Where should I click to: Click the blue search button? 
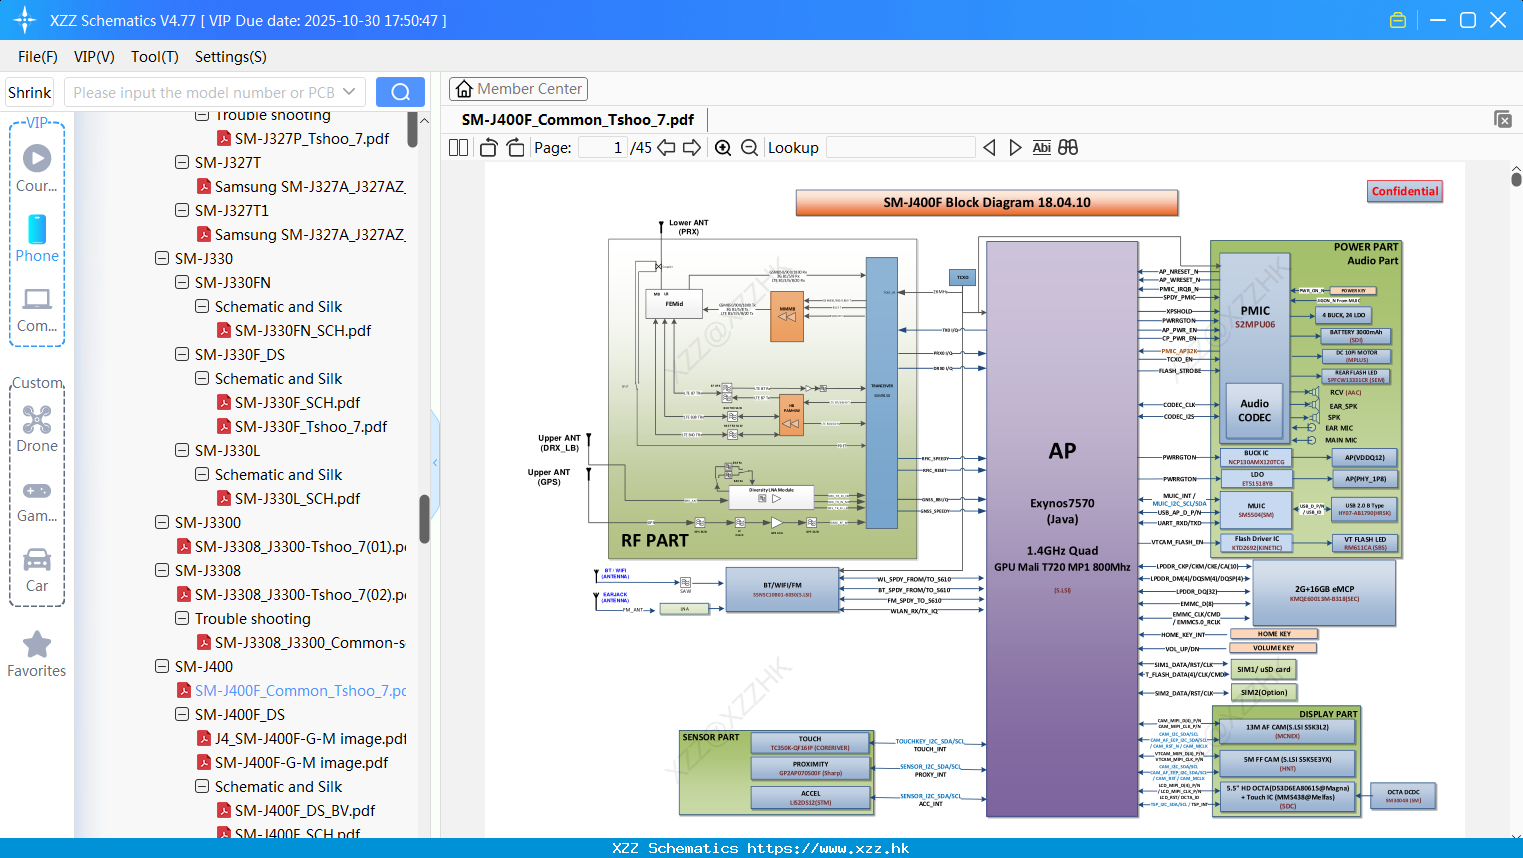click(400, 92)
